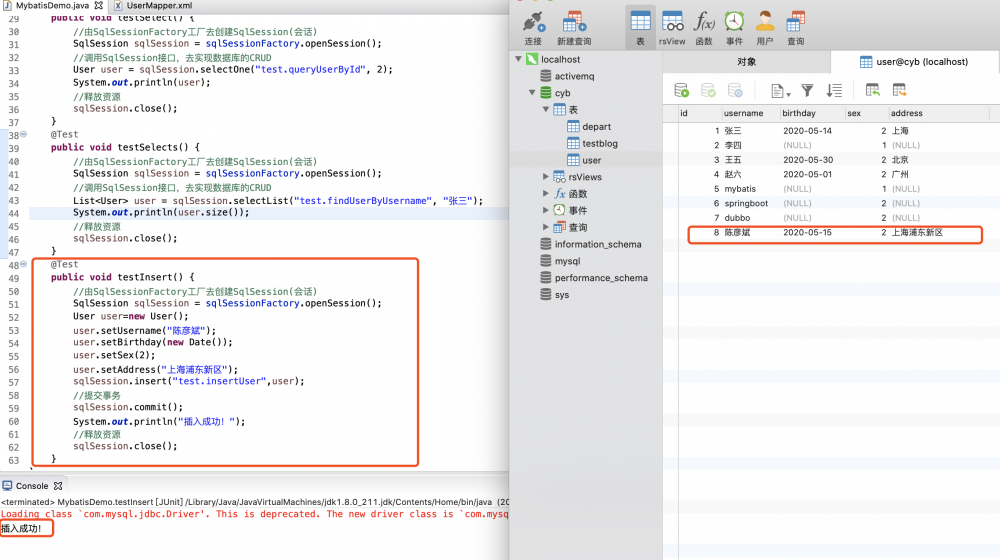Open the rsView views toolbar icon
This screenshot has height=560, width=1000.
tap(672, 28)
